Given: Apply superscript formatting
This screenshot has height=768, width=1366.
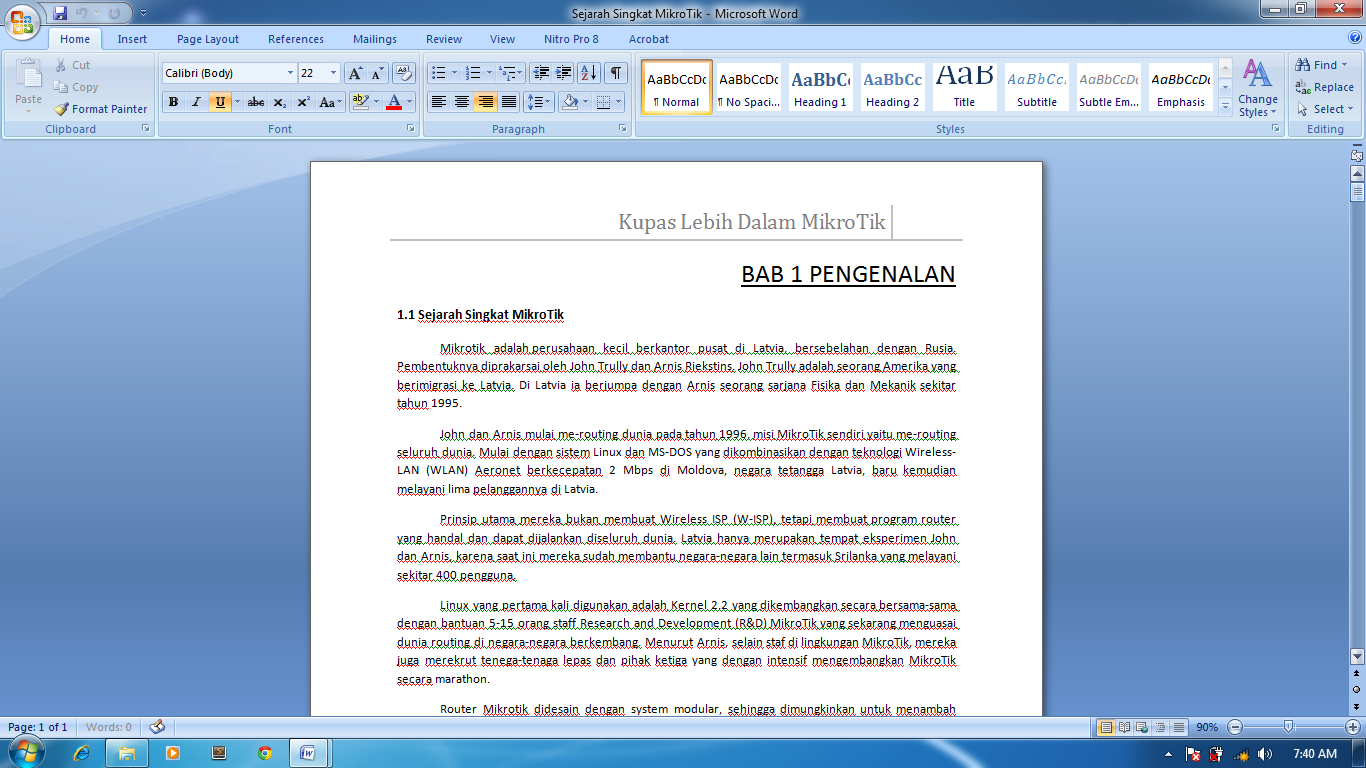Looking at the screenshot, I should [x=303, y=102].
